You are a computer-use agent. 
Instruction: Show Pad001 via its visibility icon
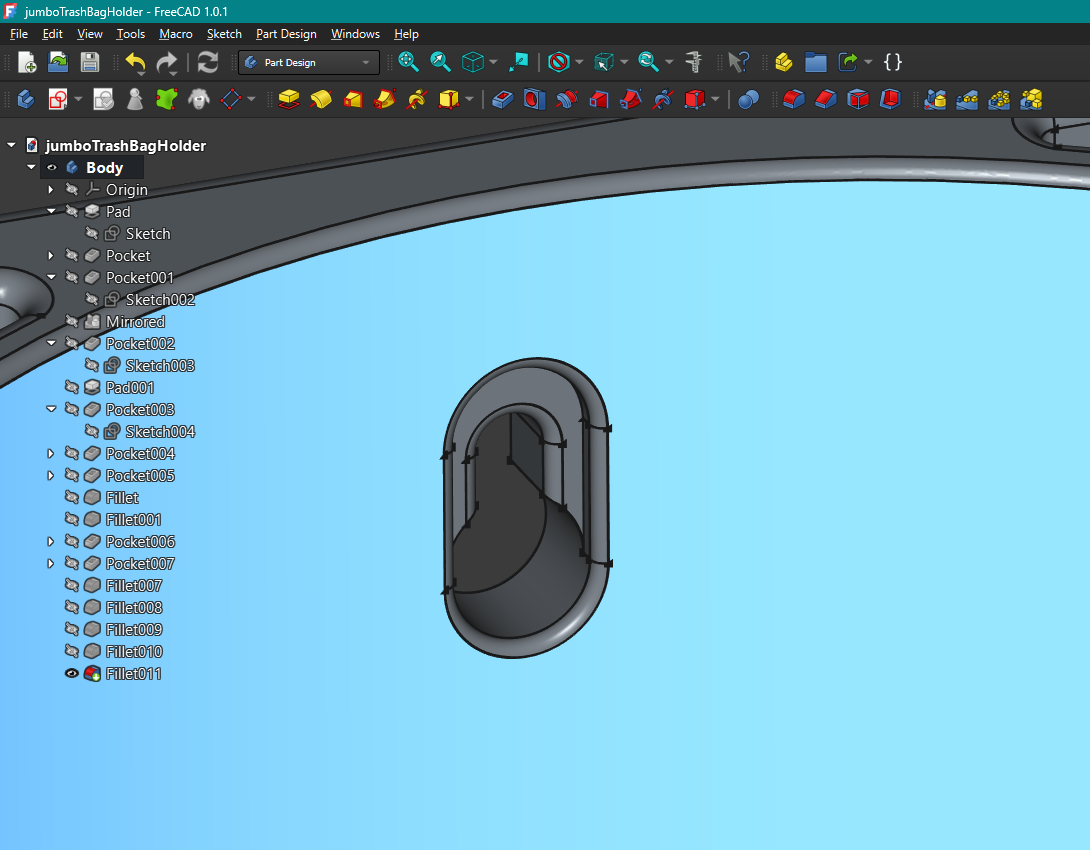[71, 387]
